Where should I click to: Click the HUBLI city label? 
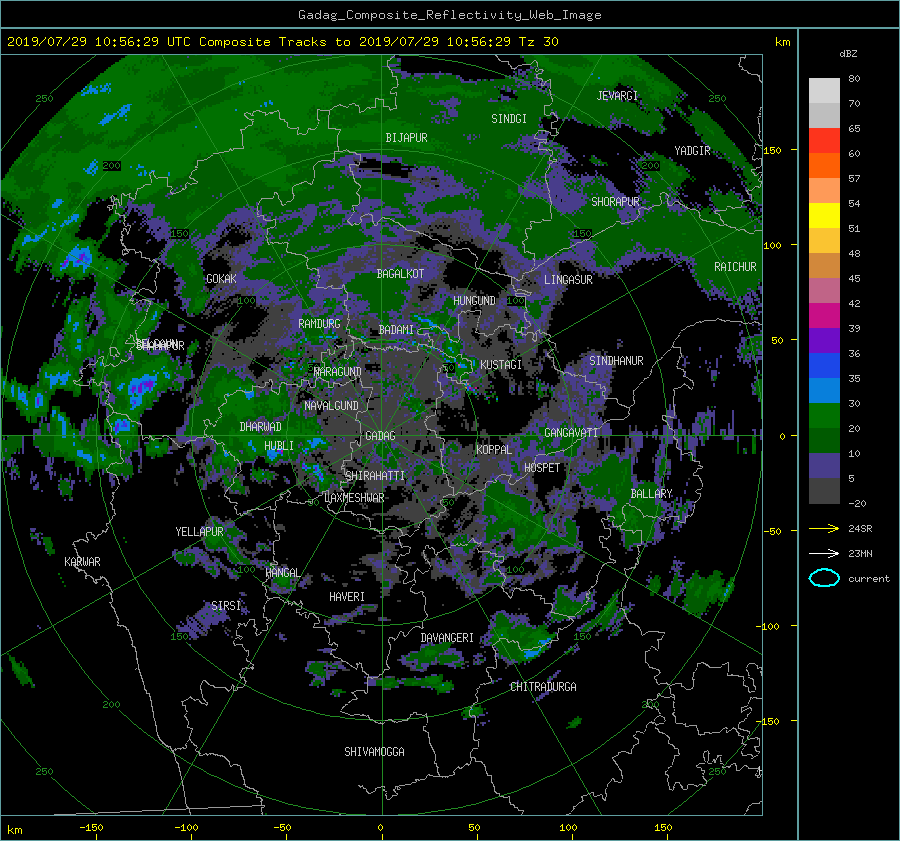pos(279,446)
